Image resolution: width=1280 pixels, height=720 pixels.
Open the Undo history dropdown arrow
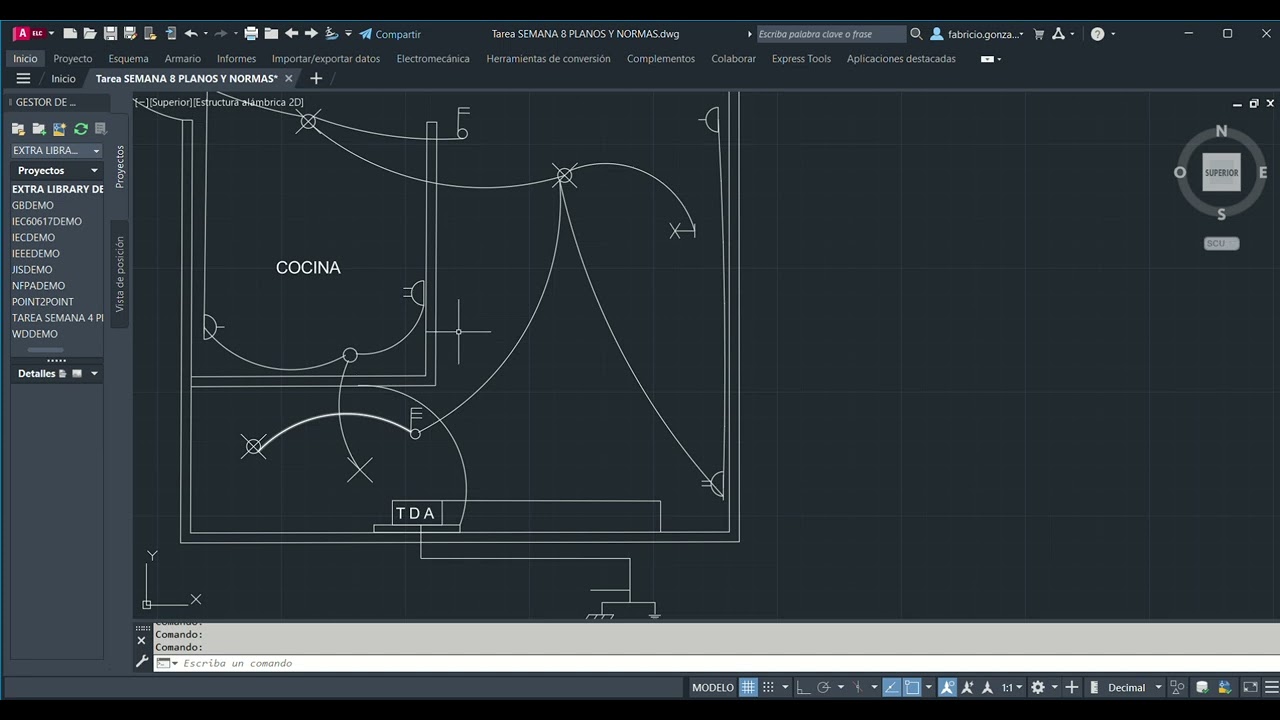pyautogui.click(x=205, y=34)
